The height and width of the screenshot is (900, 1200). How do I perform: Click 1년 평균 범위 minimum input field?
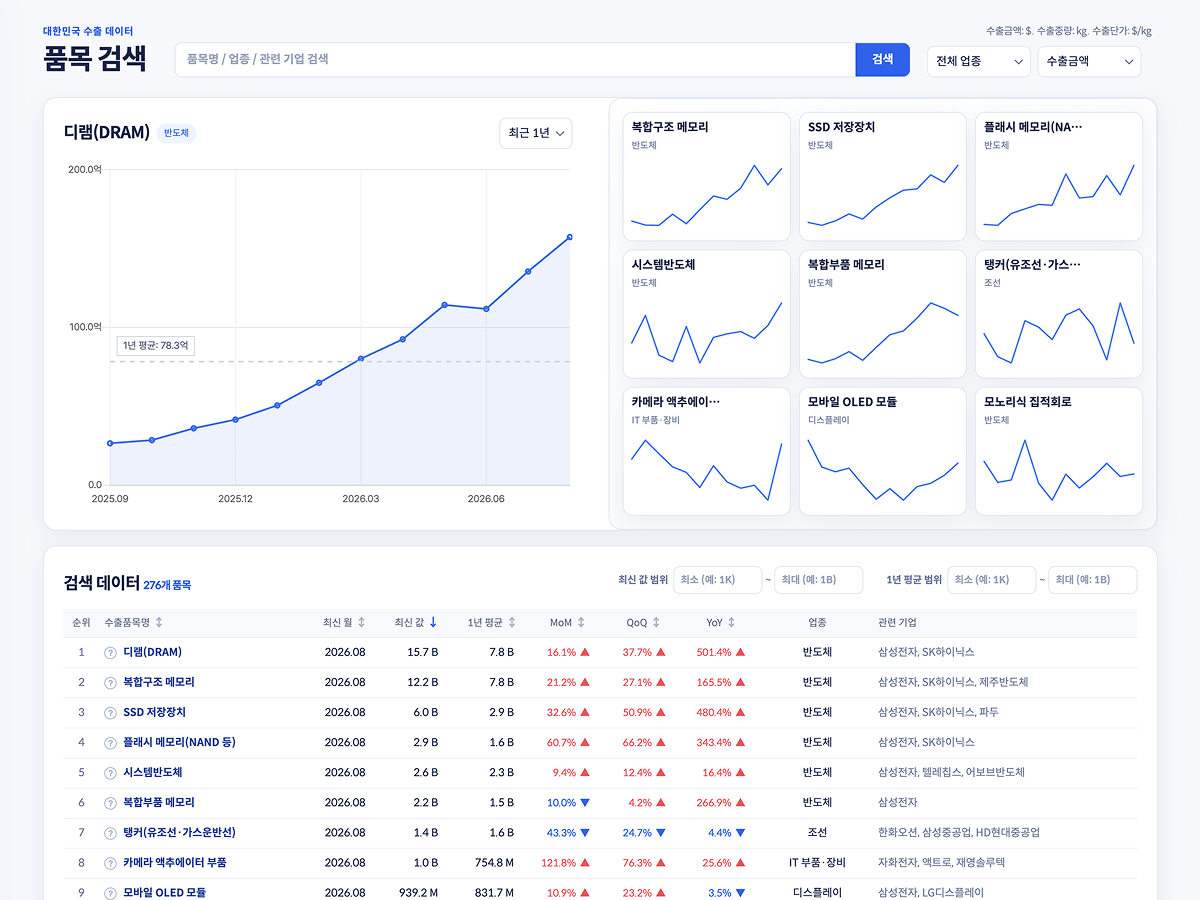[991, 580]
